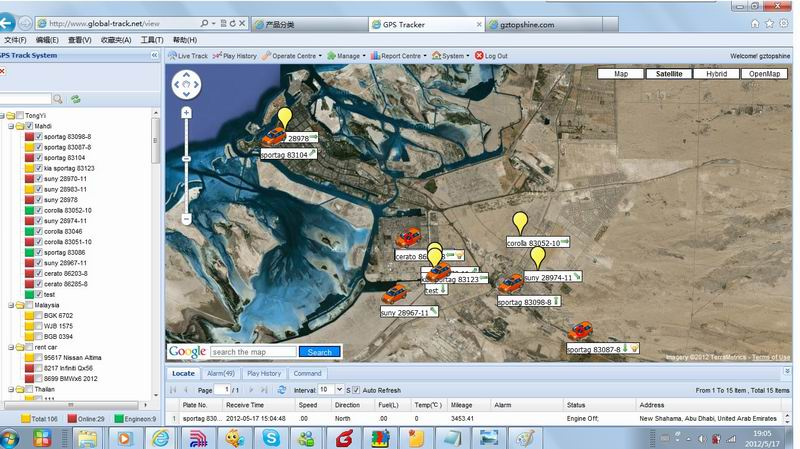The image size is (800, 449).
Task: Switch to the Command tab
Action: pyautogui.click(x=307, y=373)
